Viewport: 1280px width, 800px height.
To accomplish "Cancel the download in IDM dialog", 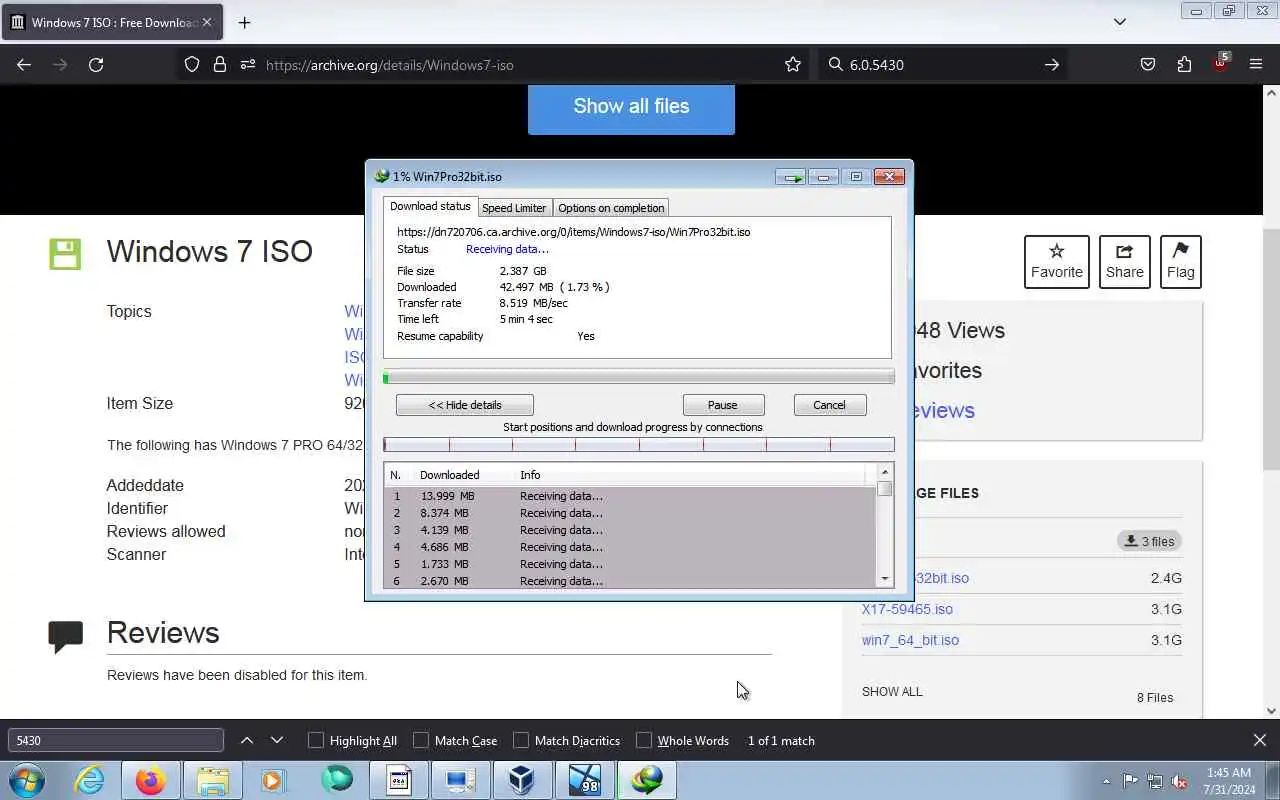I will pos(829,405).
